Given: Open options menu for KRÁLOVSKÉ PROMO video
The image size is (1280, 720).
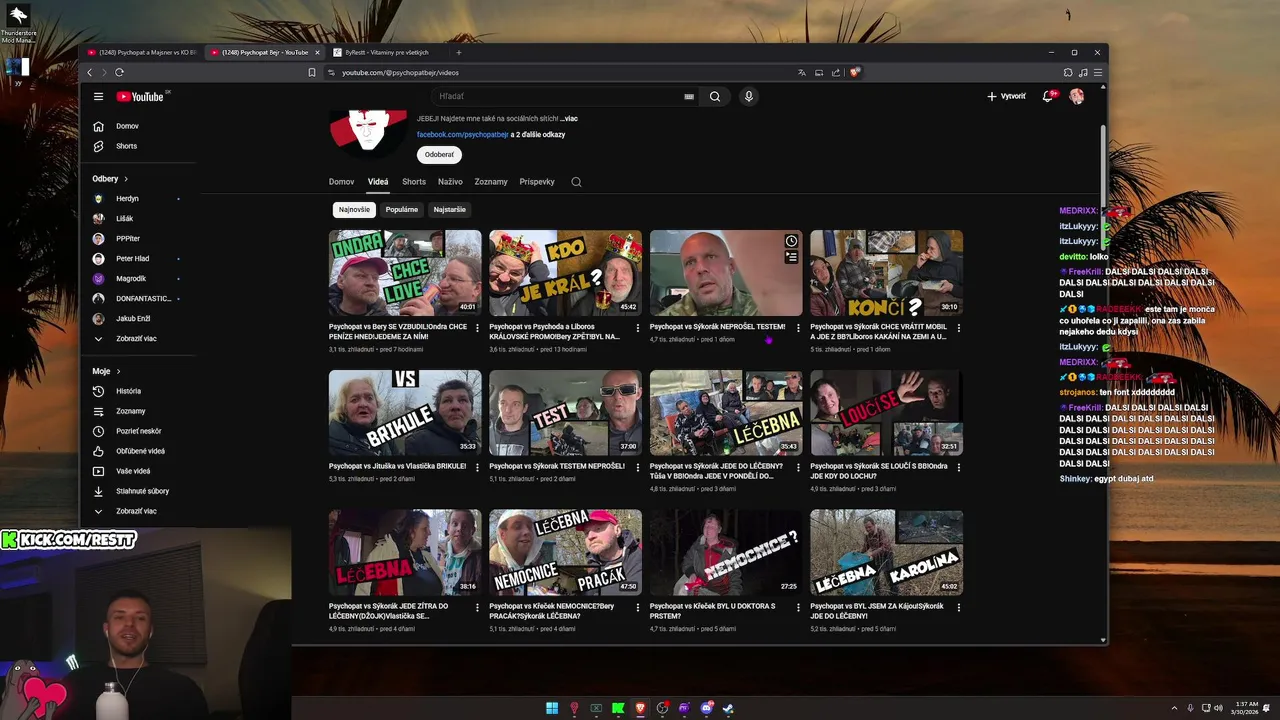Looking at the screenshot, I should [x=637, y=328].
